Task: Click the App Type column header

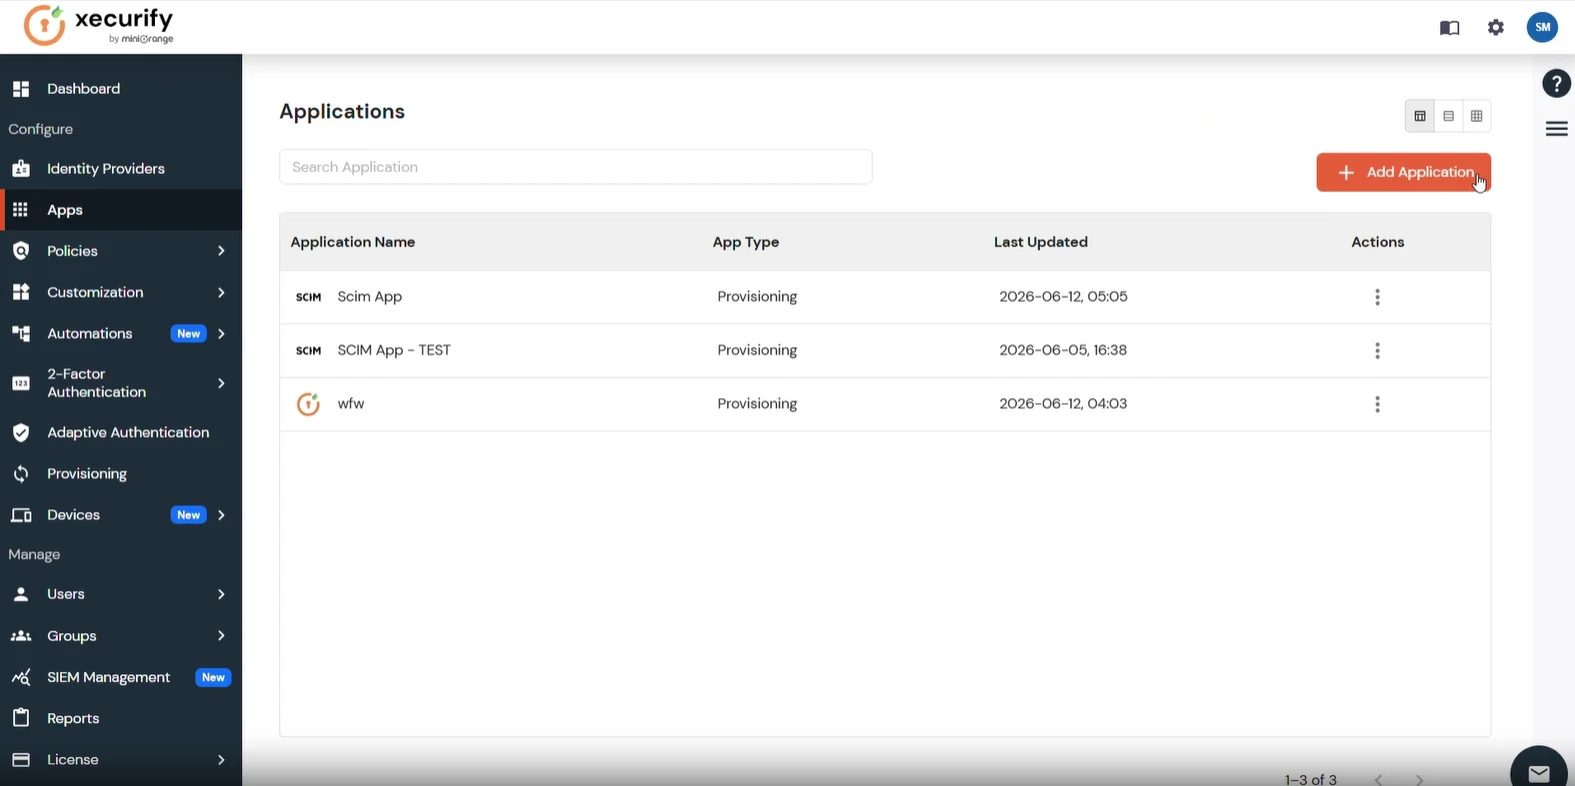Action: click(x=746, y=242)
